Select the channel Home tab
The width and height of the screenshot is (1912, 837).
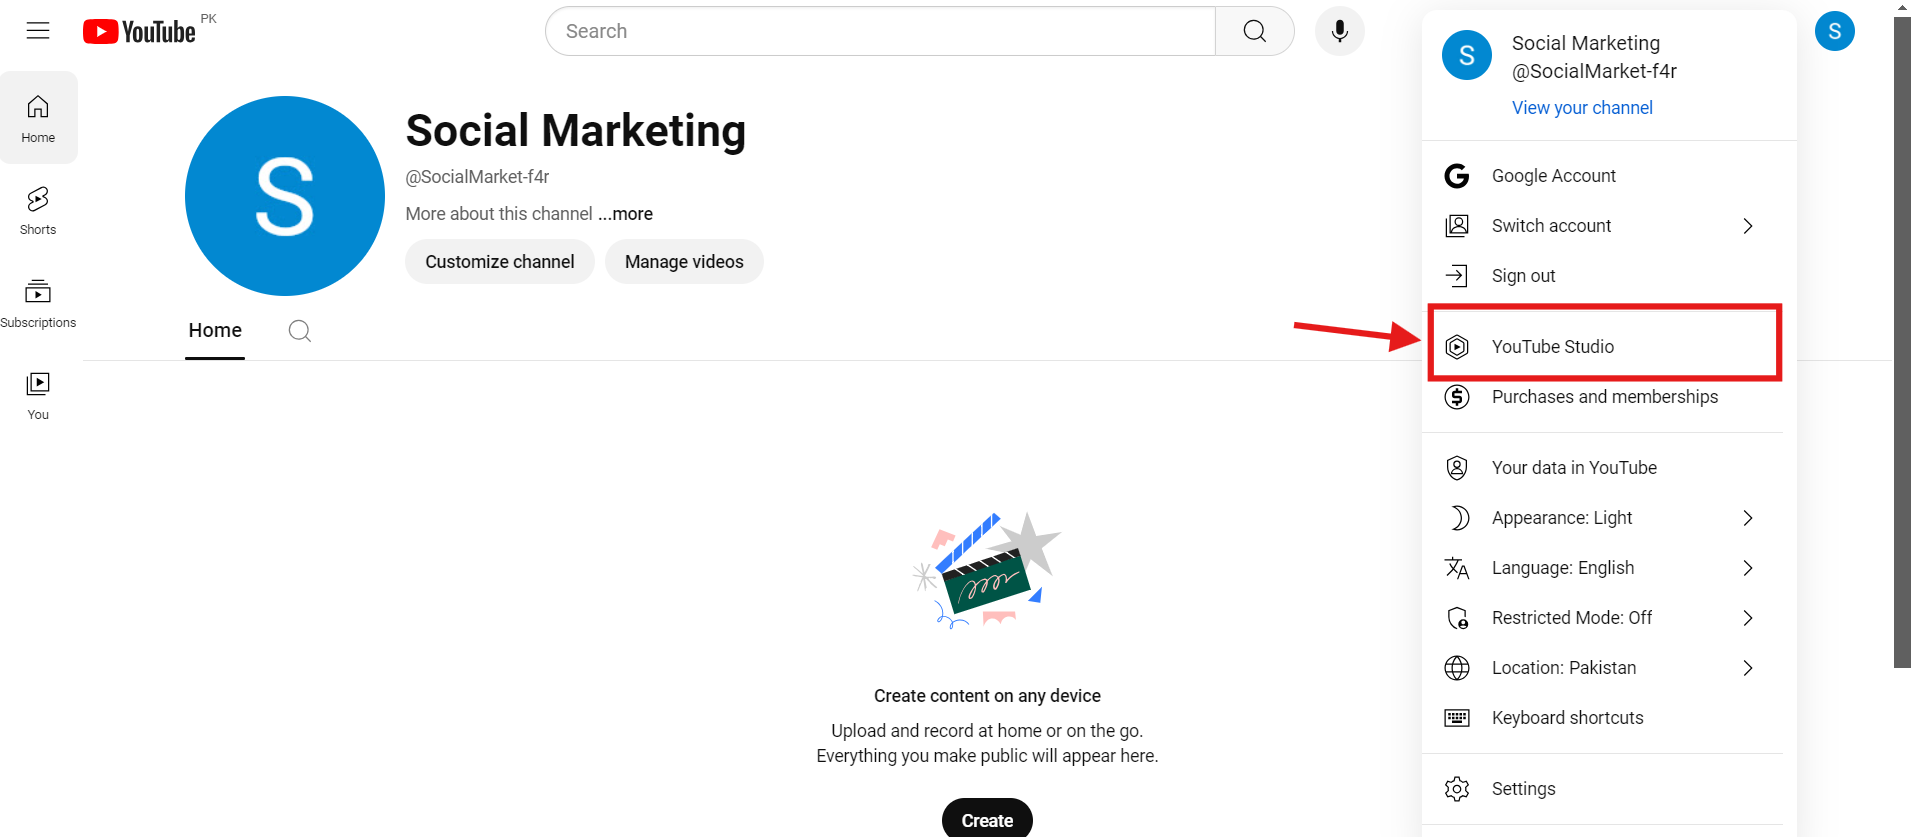215,331
